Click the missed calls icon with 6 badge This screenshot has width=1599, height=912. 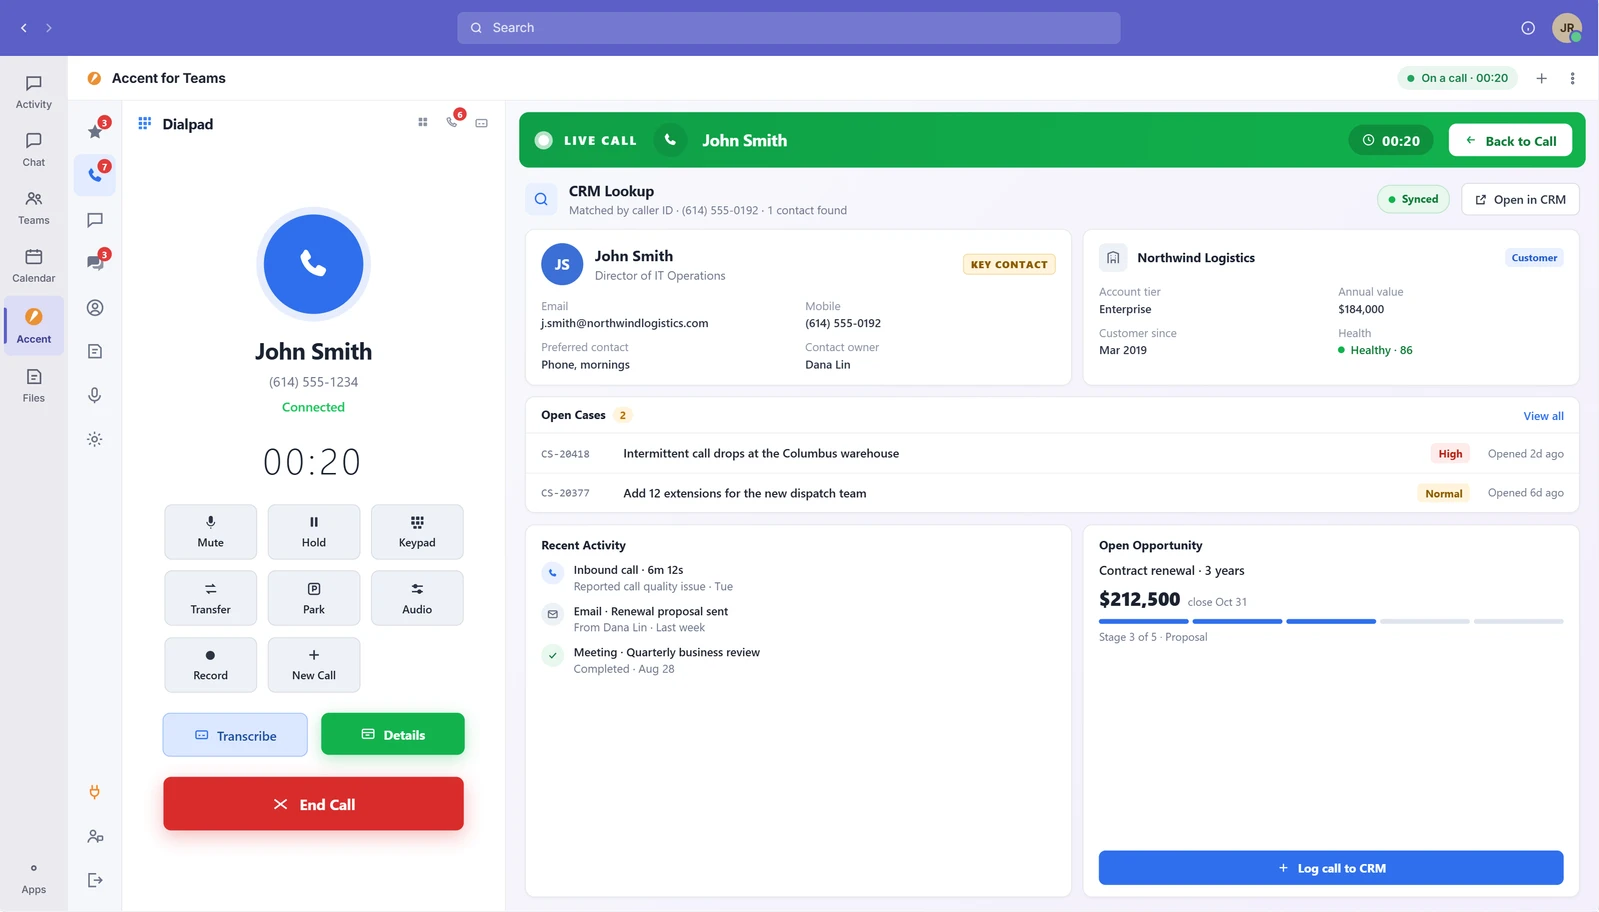(x=453, y=122)
